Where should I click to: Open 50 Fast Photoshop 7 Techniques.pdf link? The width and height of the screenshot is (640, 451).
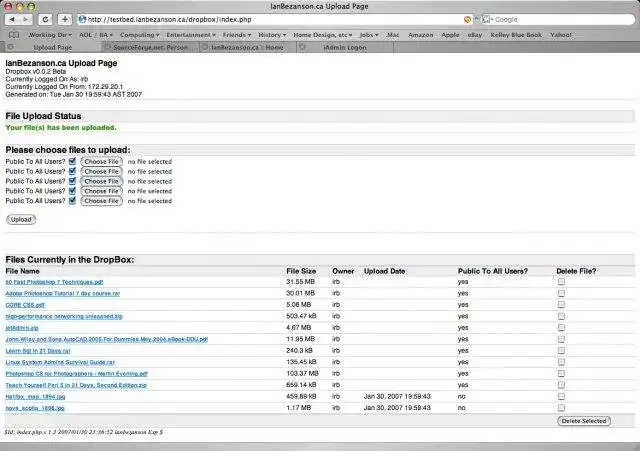point(54,282)
